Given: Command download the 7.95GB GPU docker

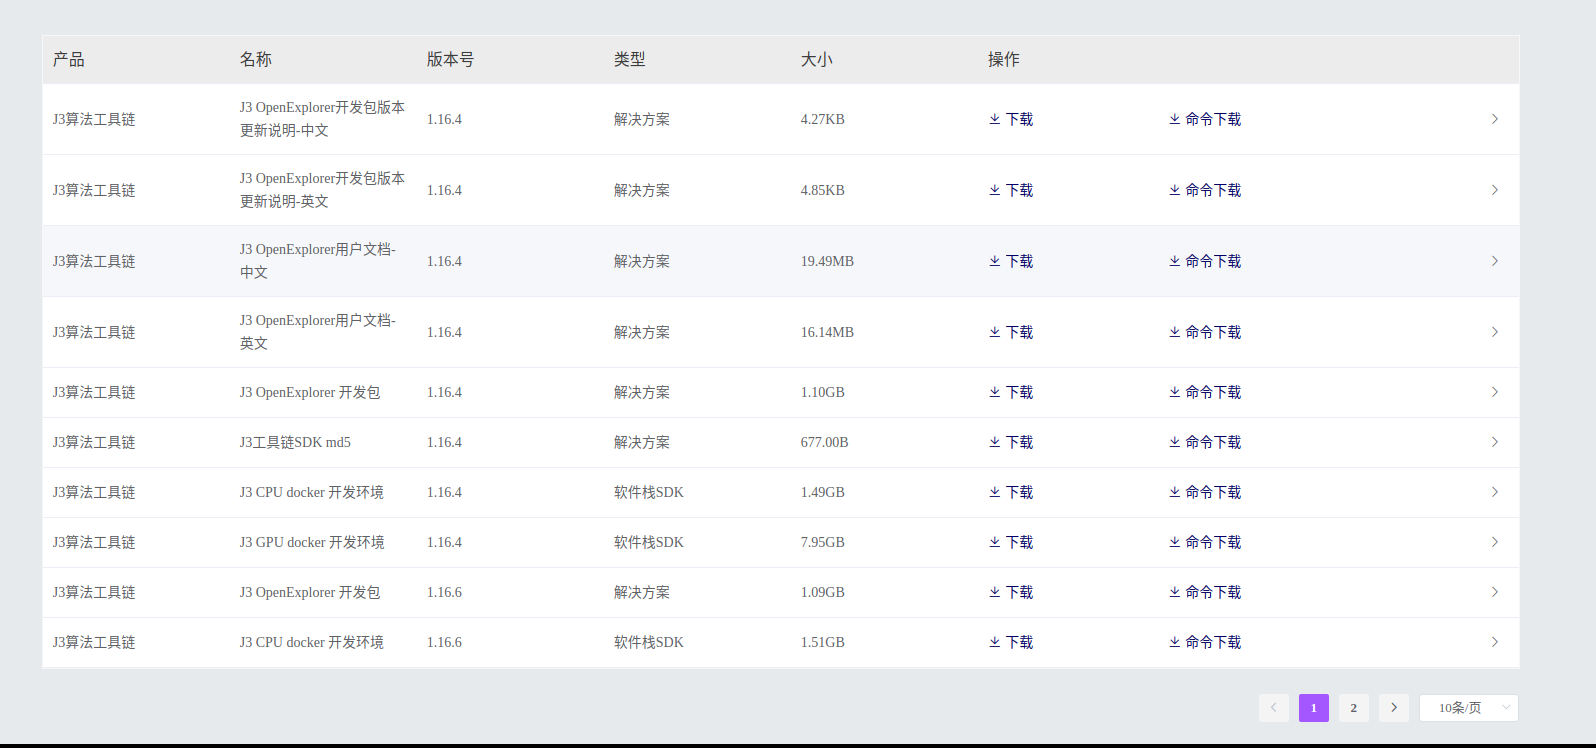Looking at the screenshot, I should click(1205, 542).
